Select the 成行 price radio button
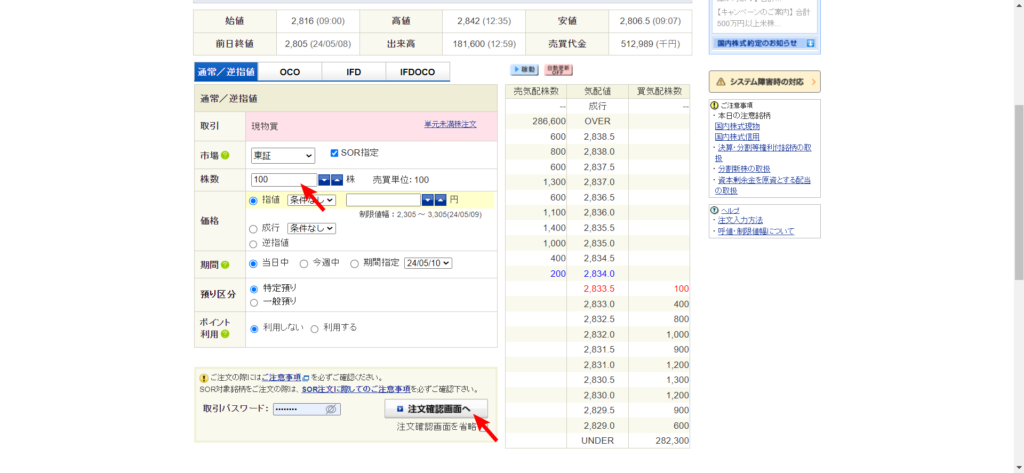Screen dimensions: 1024x473 (253, 229)
